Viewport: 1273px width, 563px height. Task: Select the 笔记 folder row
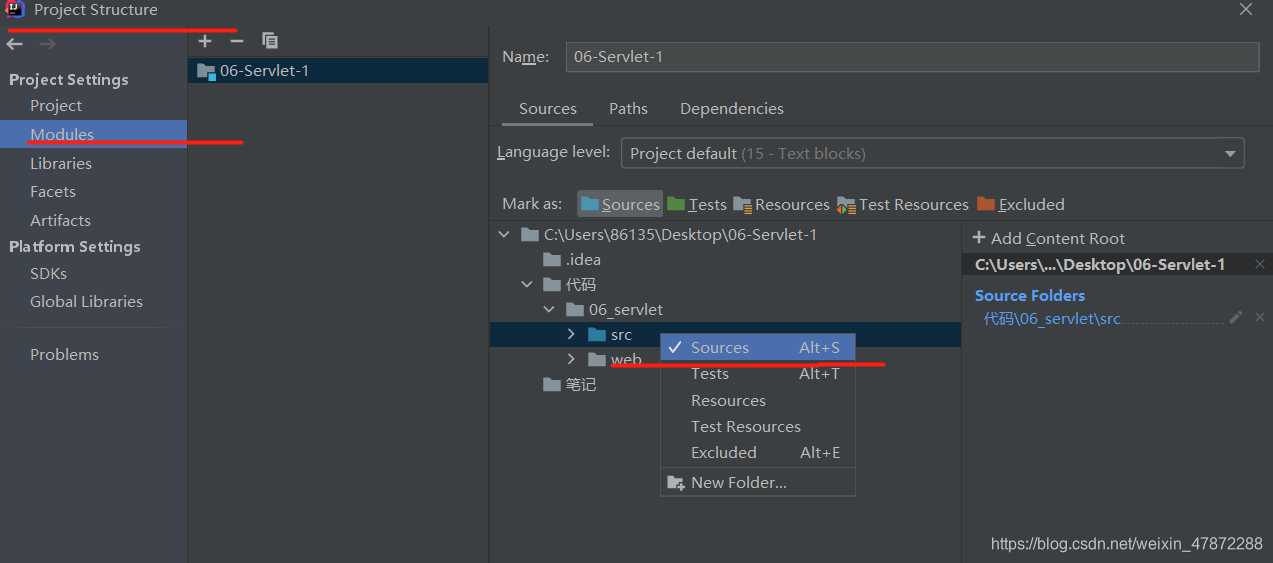[x=725, y=384]
